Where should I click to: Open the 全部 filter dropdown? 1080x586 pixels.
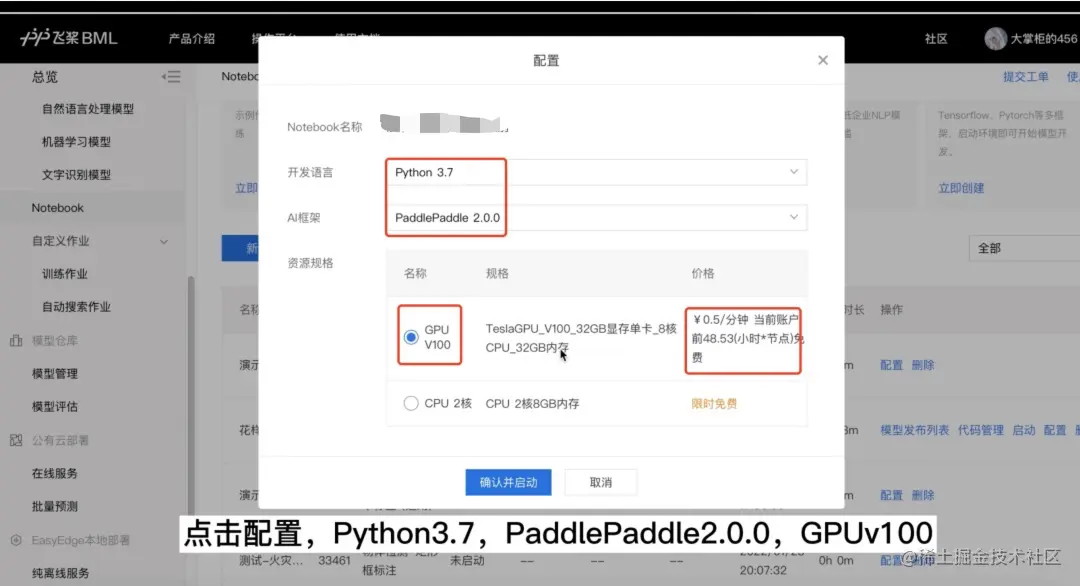(x=1024, y=248)
